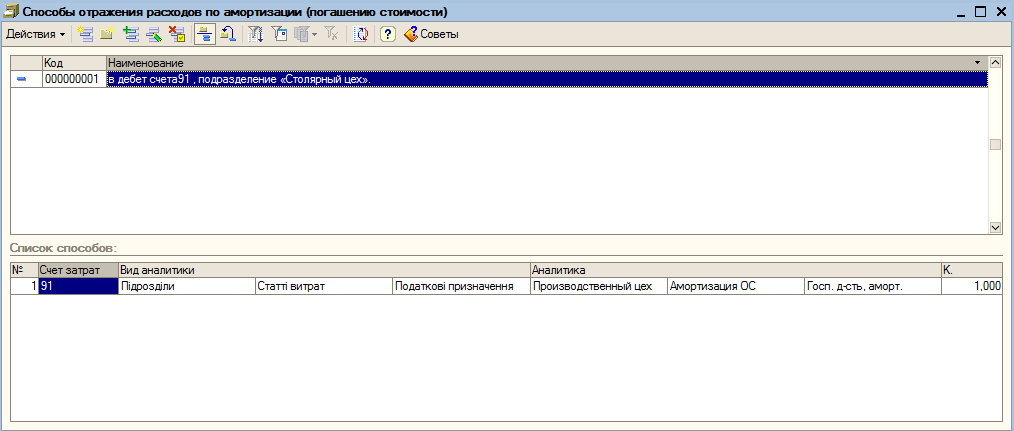Click the upper list scroll-down arrow

coord(995,227)
